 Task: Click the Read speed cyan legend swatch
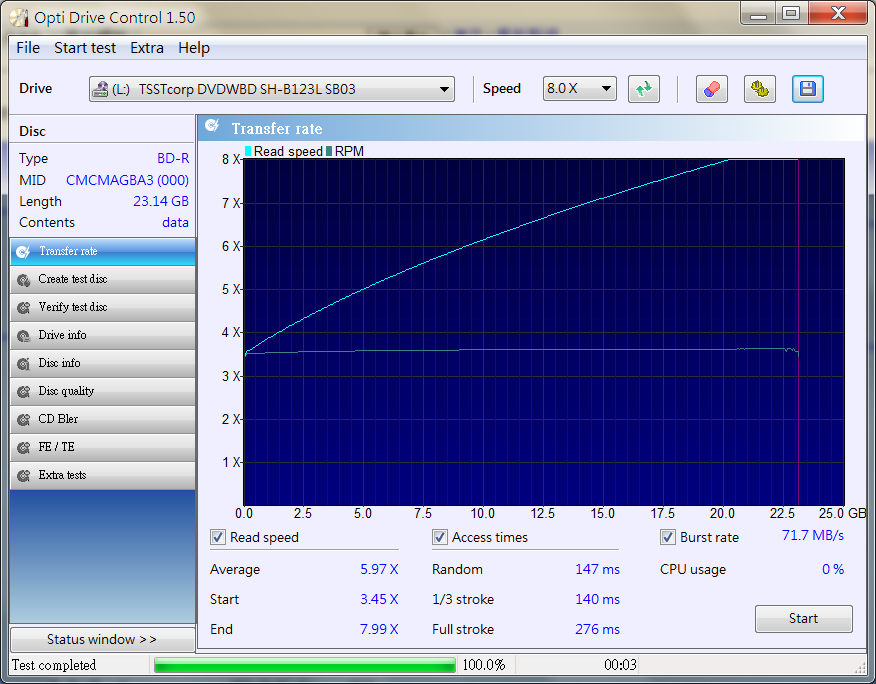click(248, 151)
